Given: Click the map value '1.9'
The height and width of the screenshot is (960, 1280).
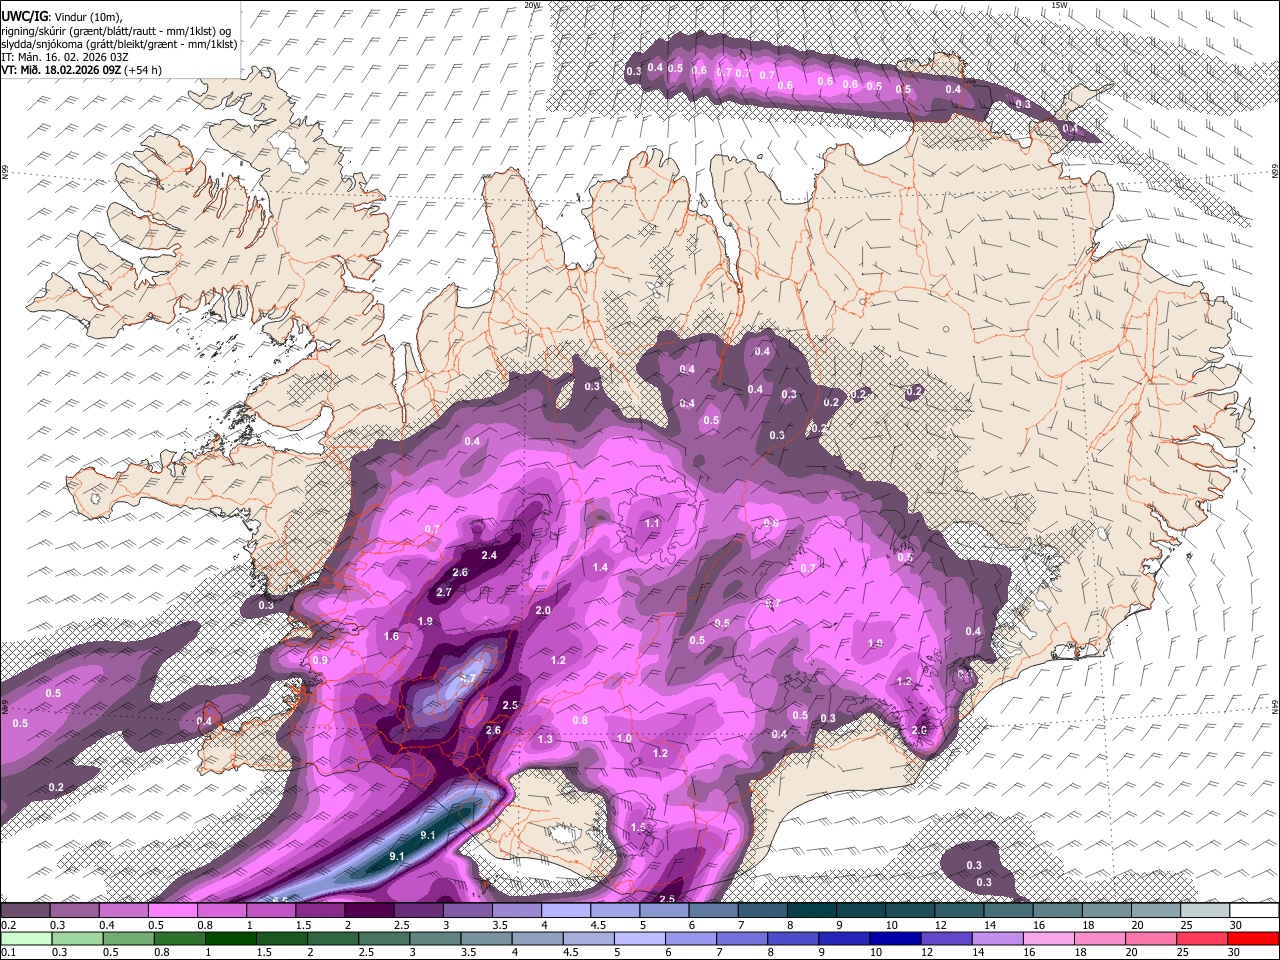Looking at the screenshot, I should click(425, 621).
